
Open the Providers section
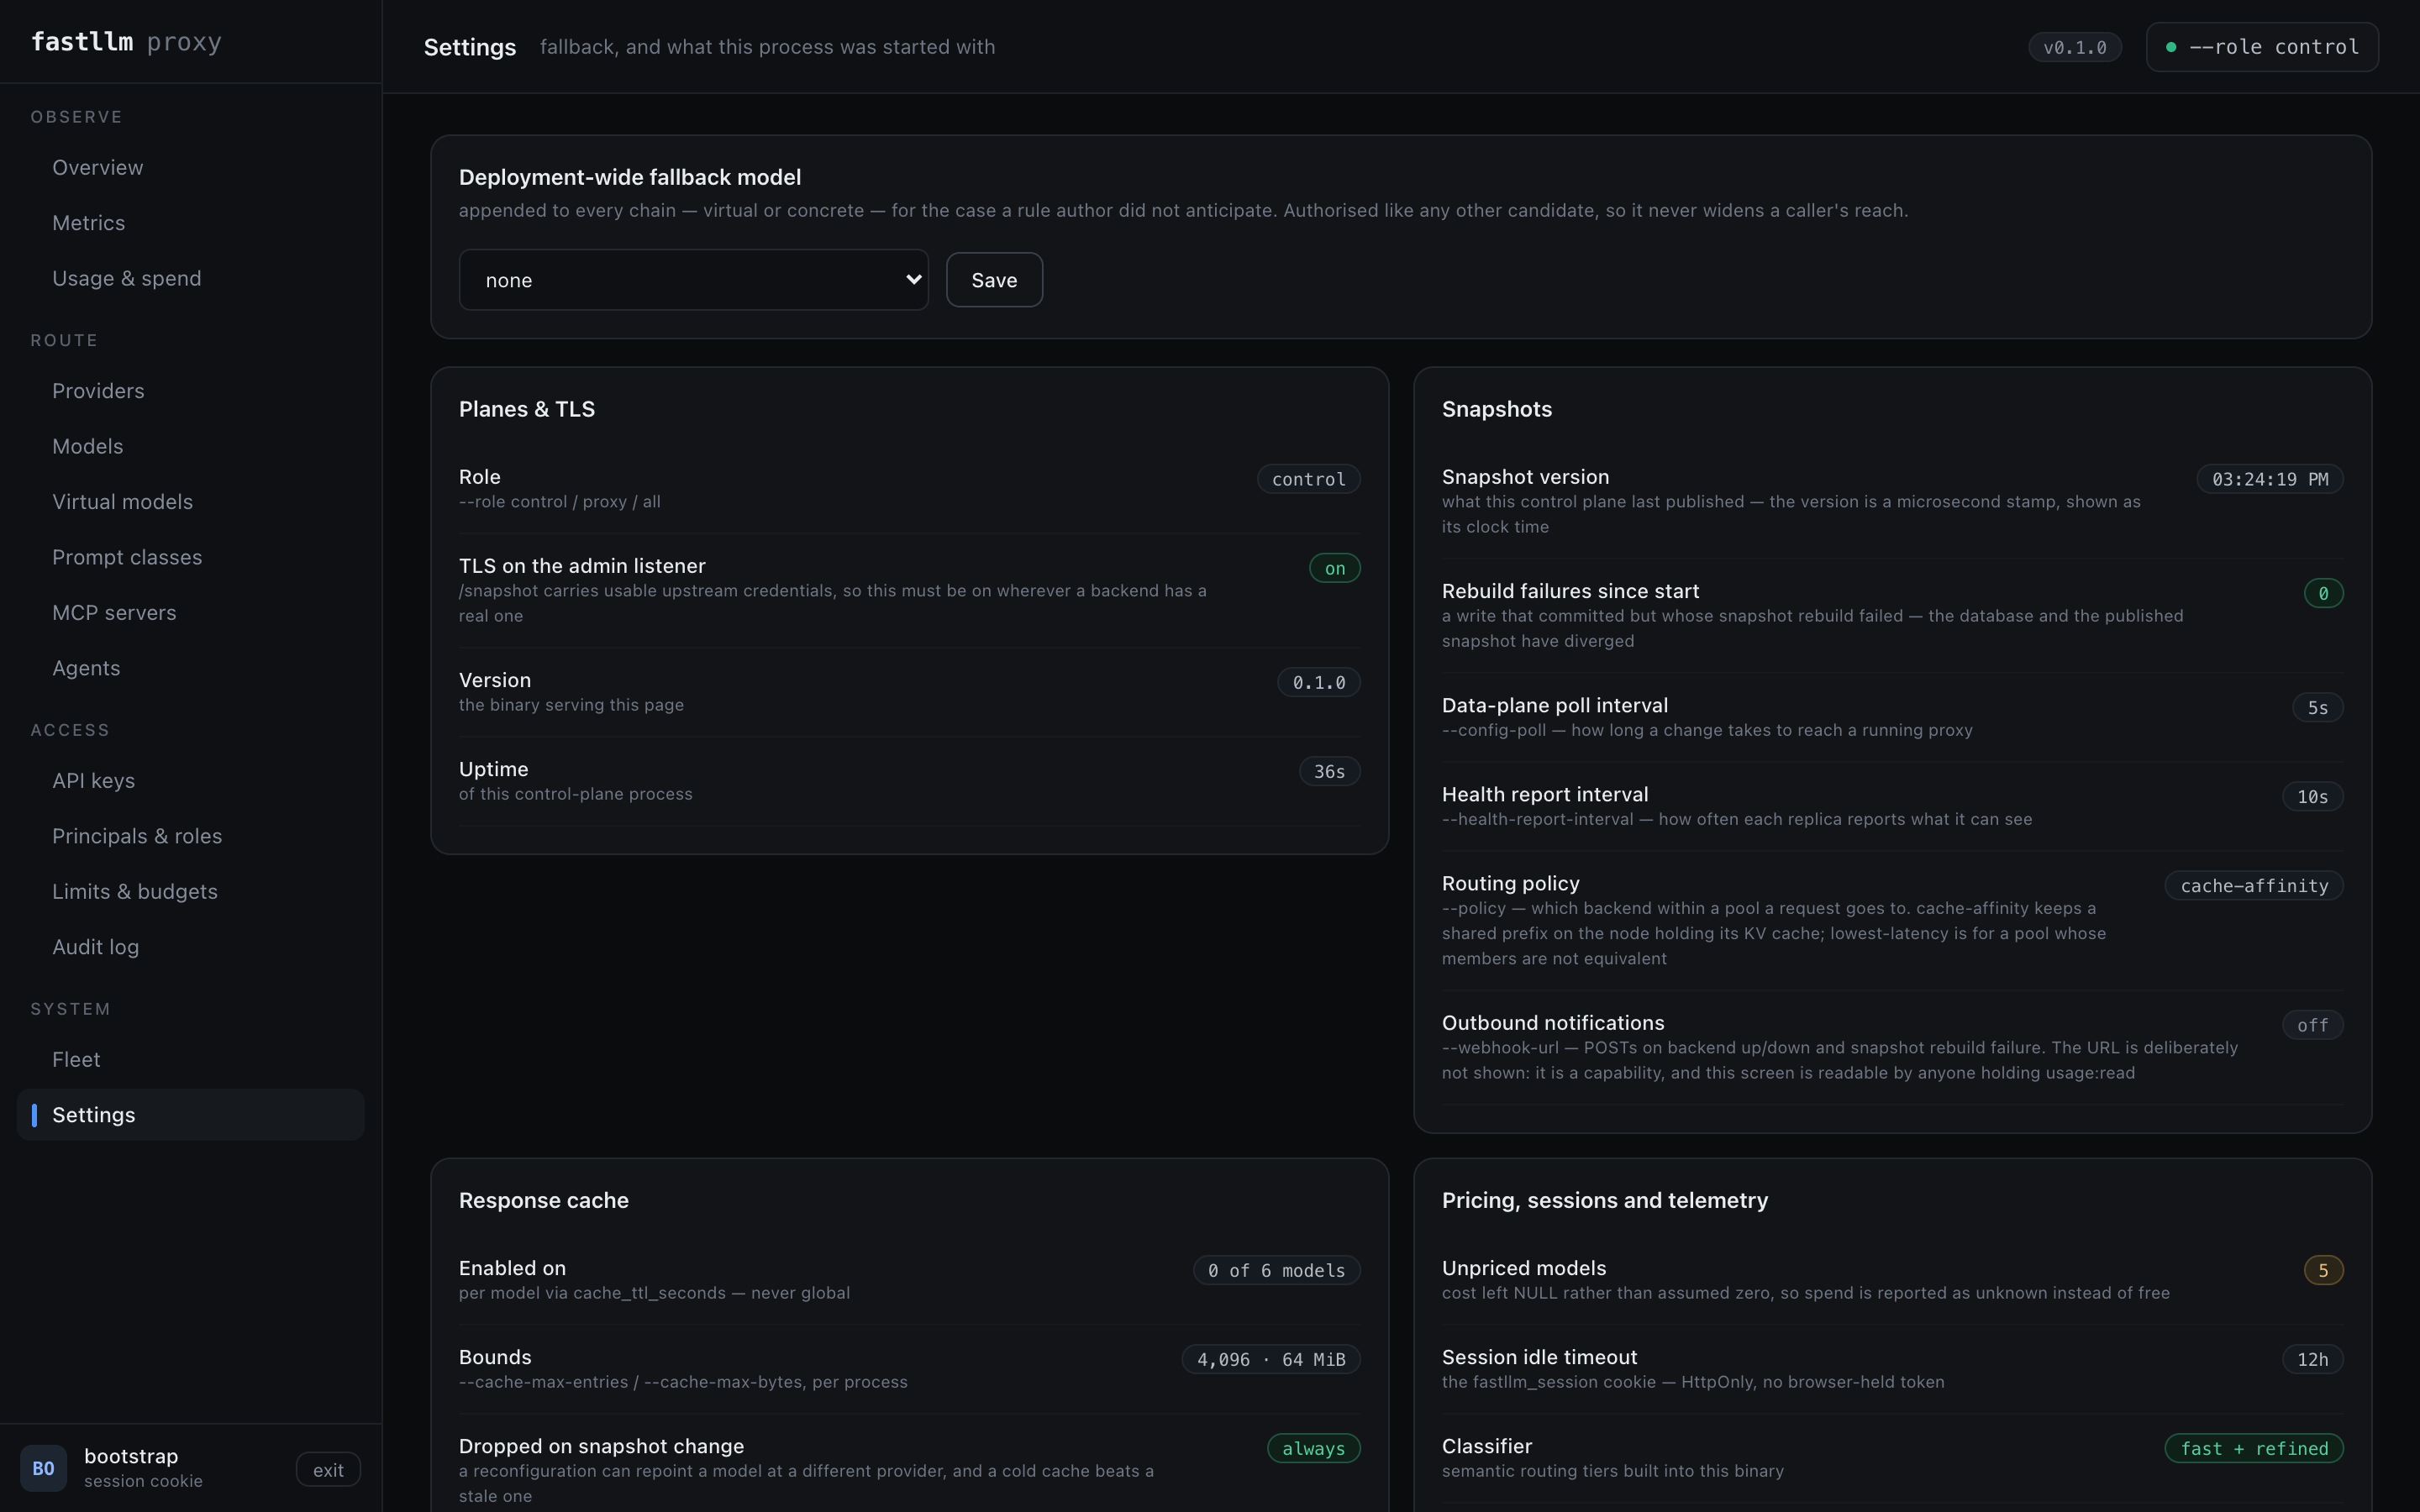coord(190,391)
